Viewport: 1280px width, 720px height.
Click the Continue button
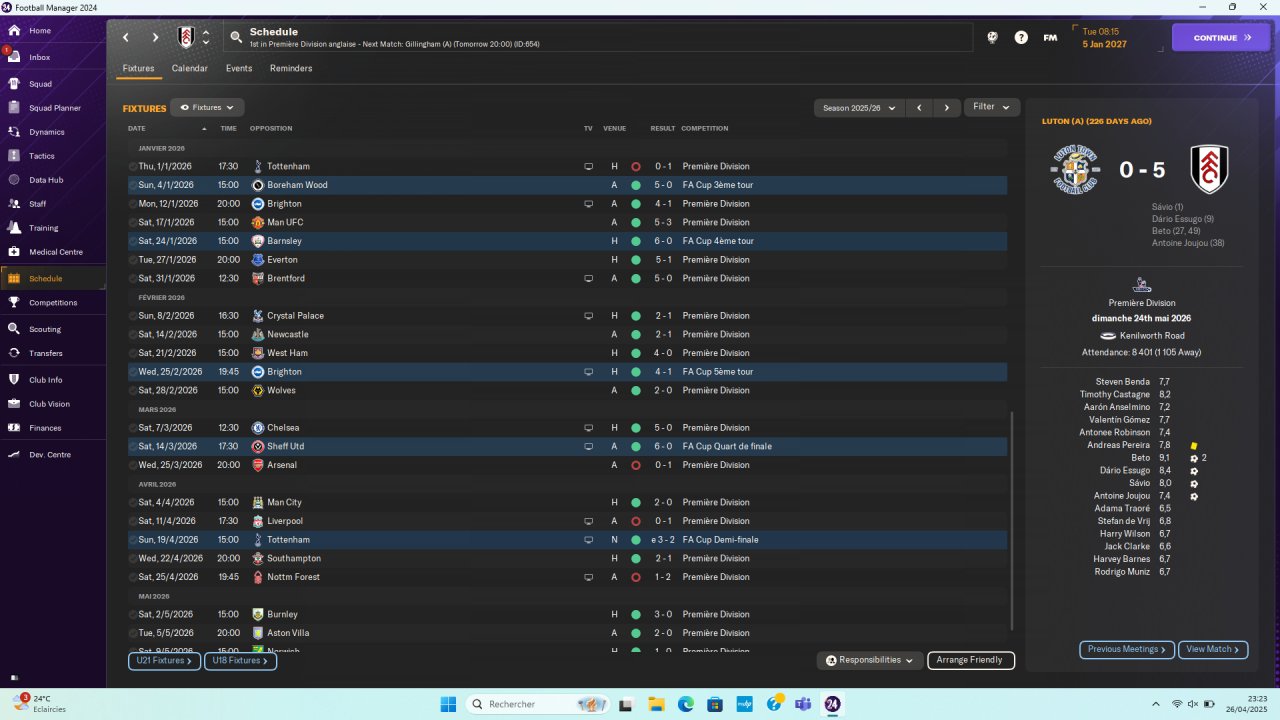coord(1221,38)
